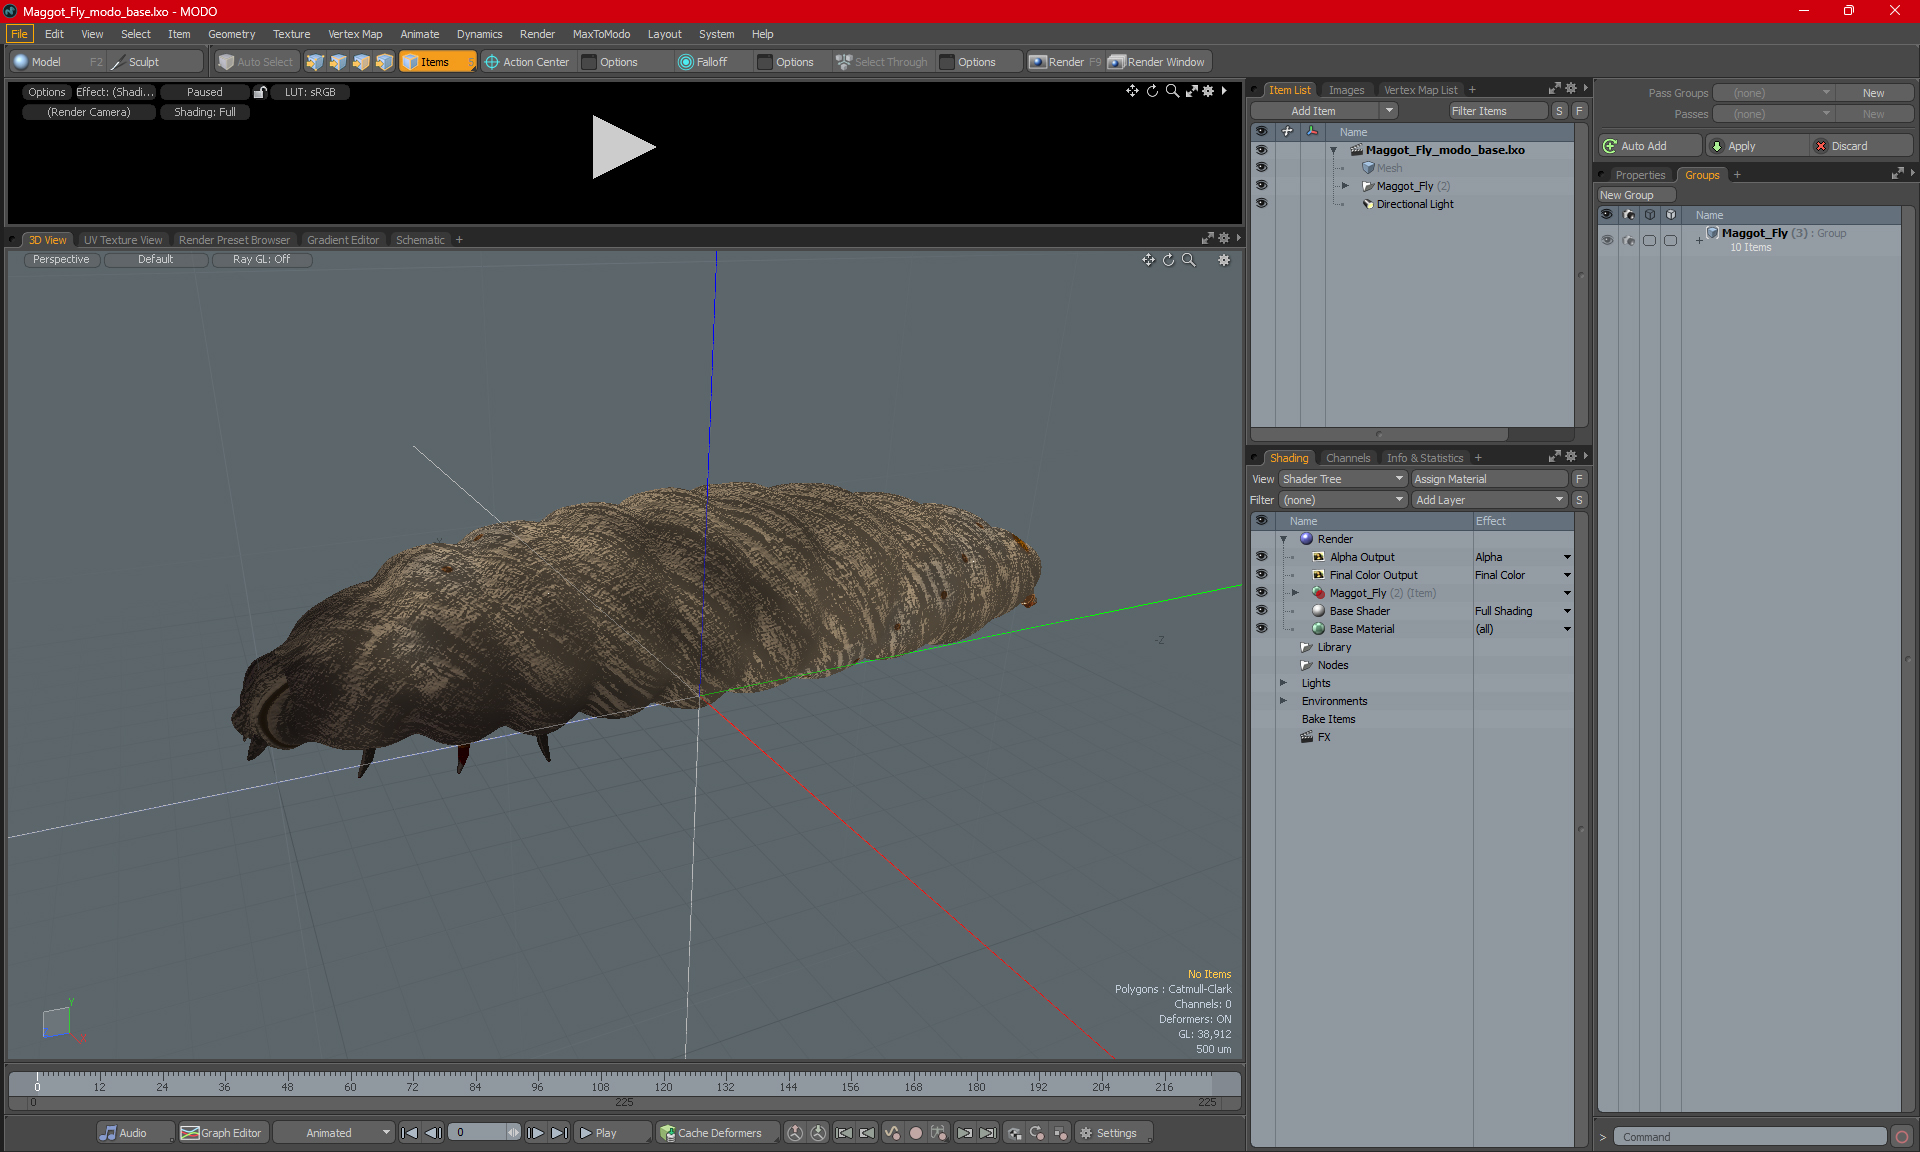Open Alpha effect dropdown arrow
This screenshot has width=1920, height=1152.
1567,557
